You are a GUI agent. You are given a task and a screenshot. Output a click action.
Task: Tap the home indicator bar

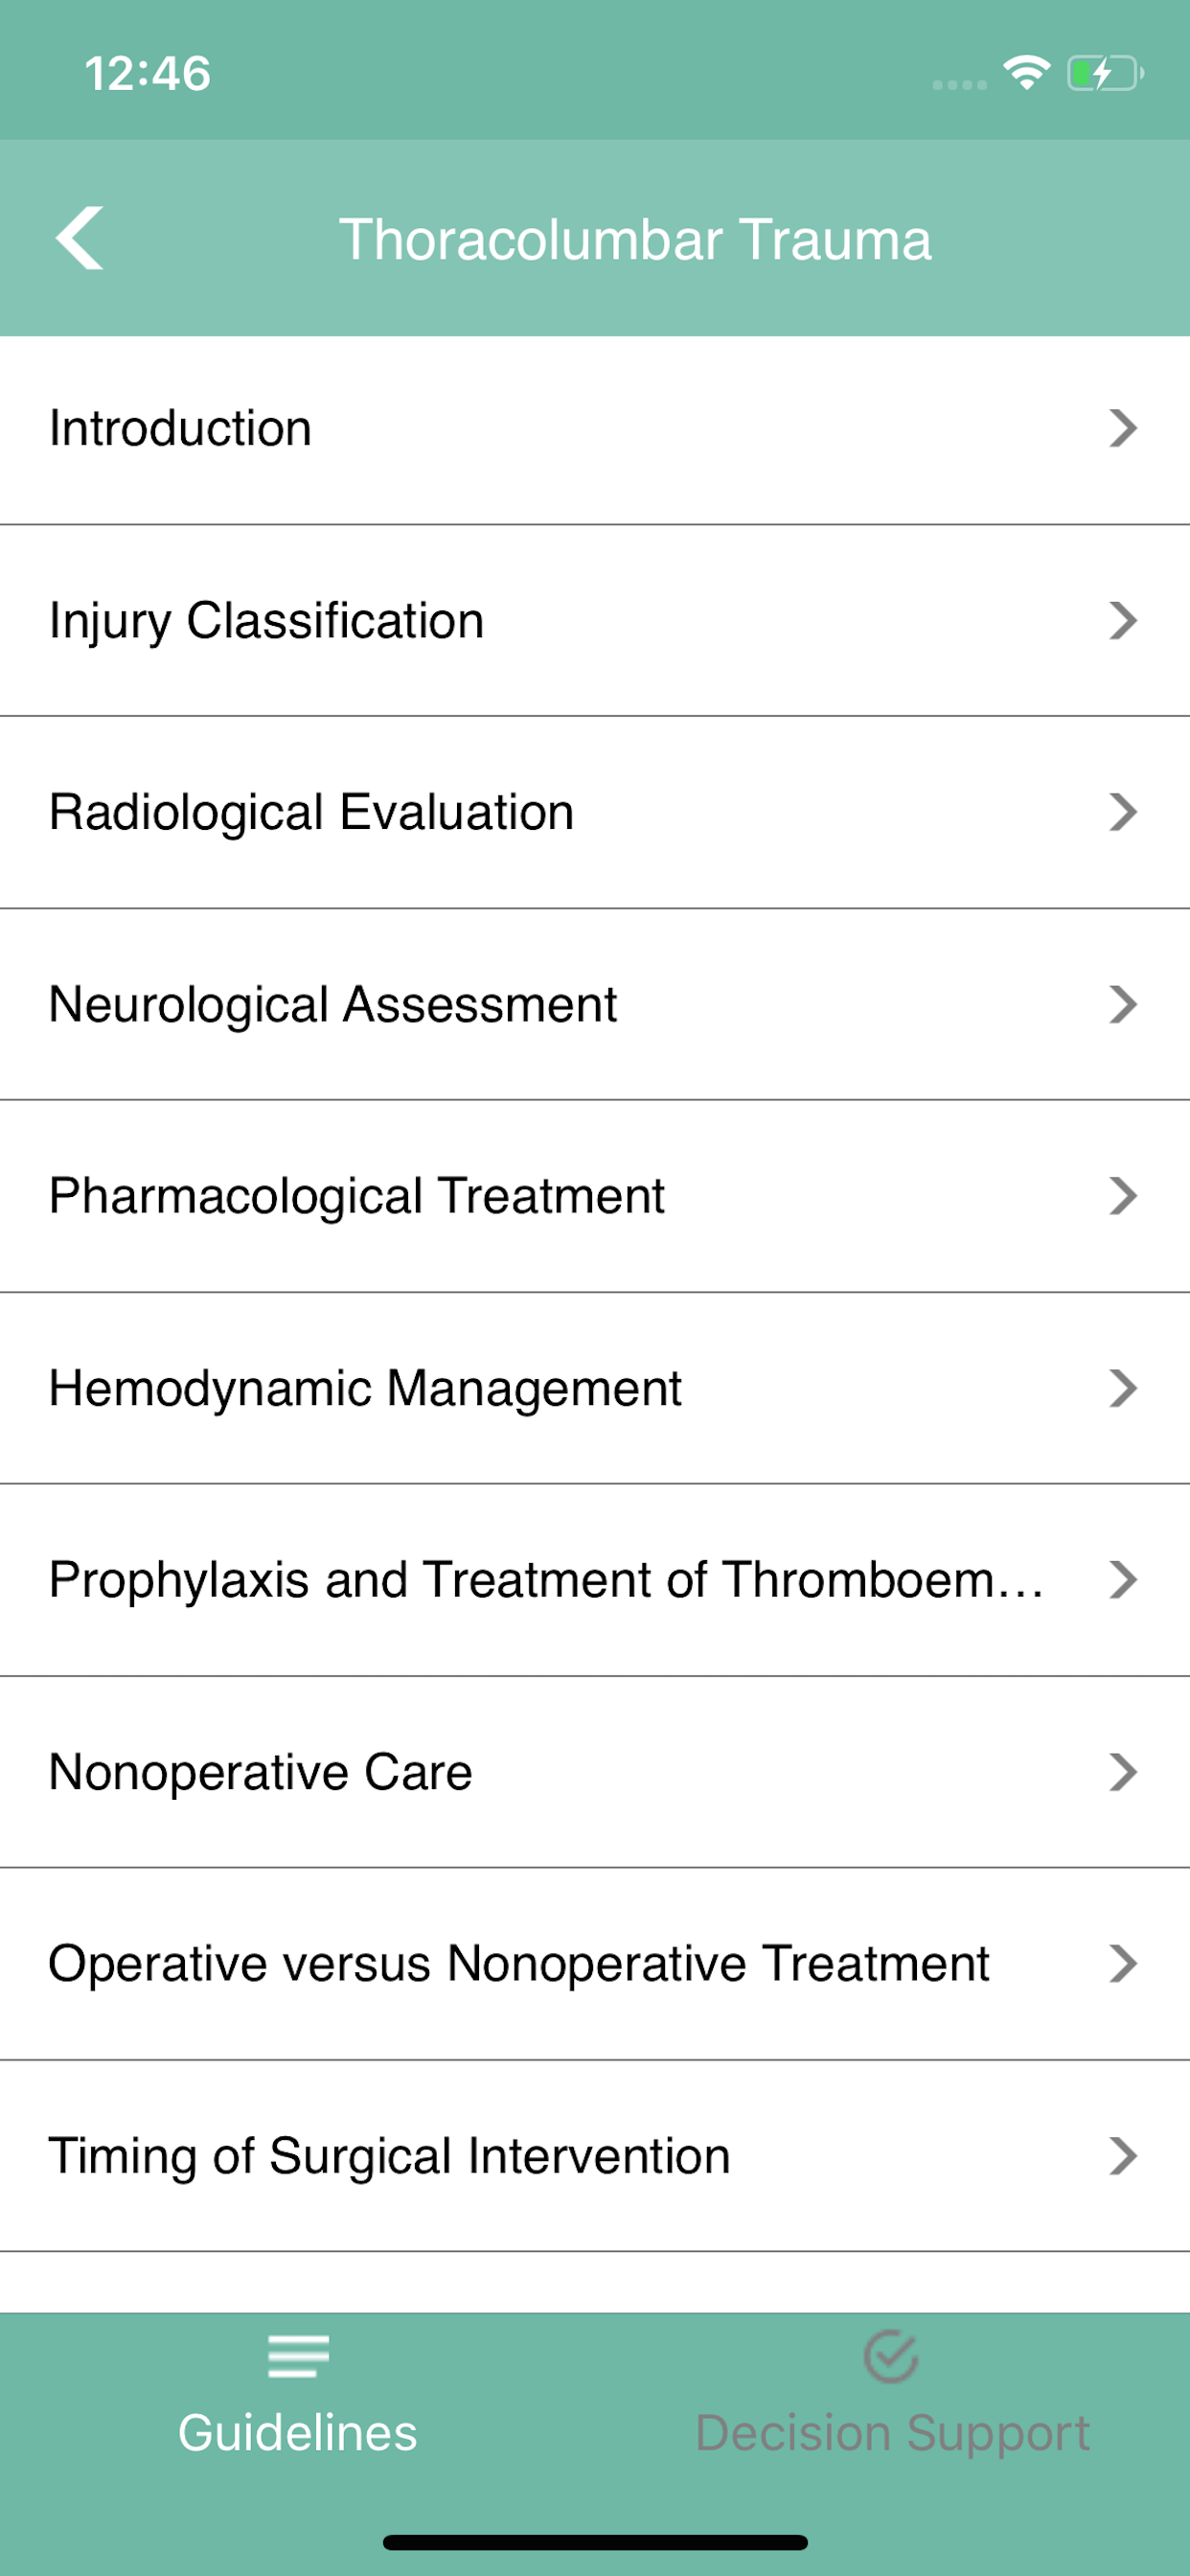tap(595, 2542)
